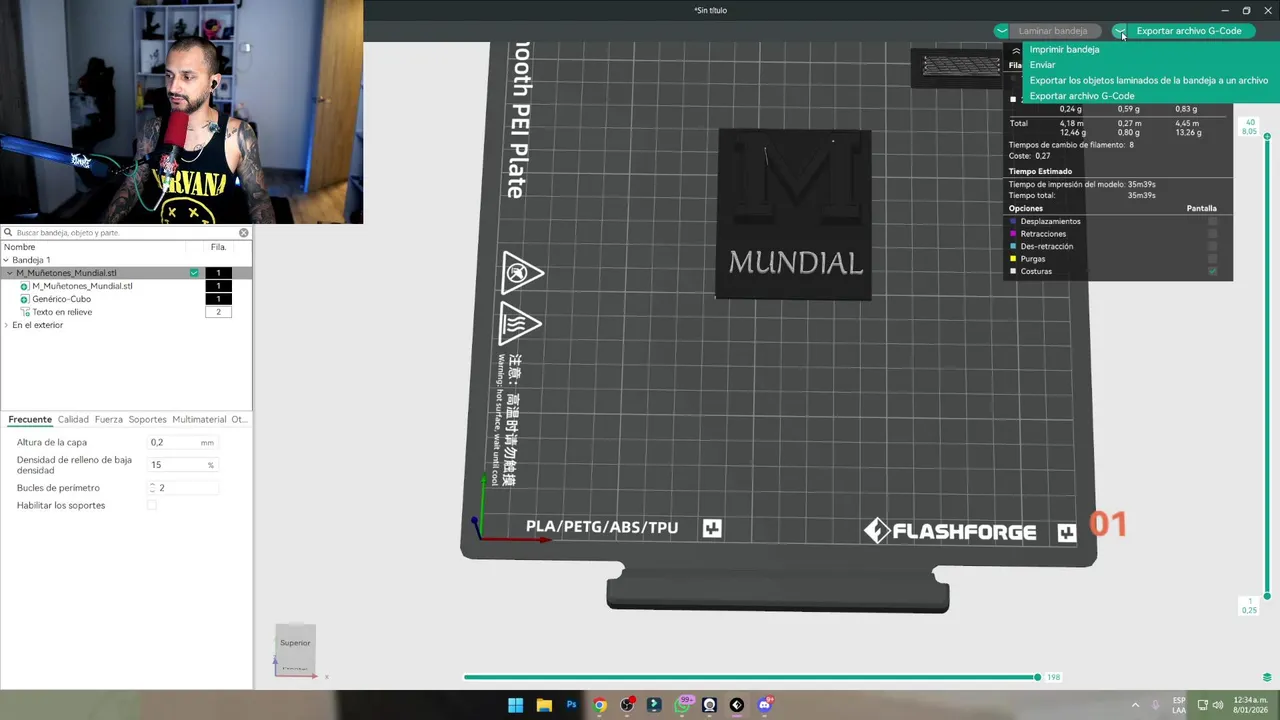Click the Texto en relieve text icon
The height and width of the screenshot is (720, 1280).
coord(25,312)
